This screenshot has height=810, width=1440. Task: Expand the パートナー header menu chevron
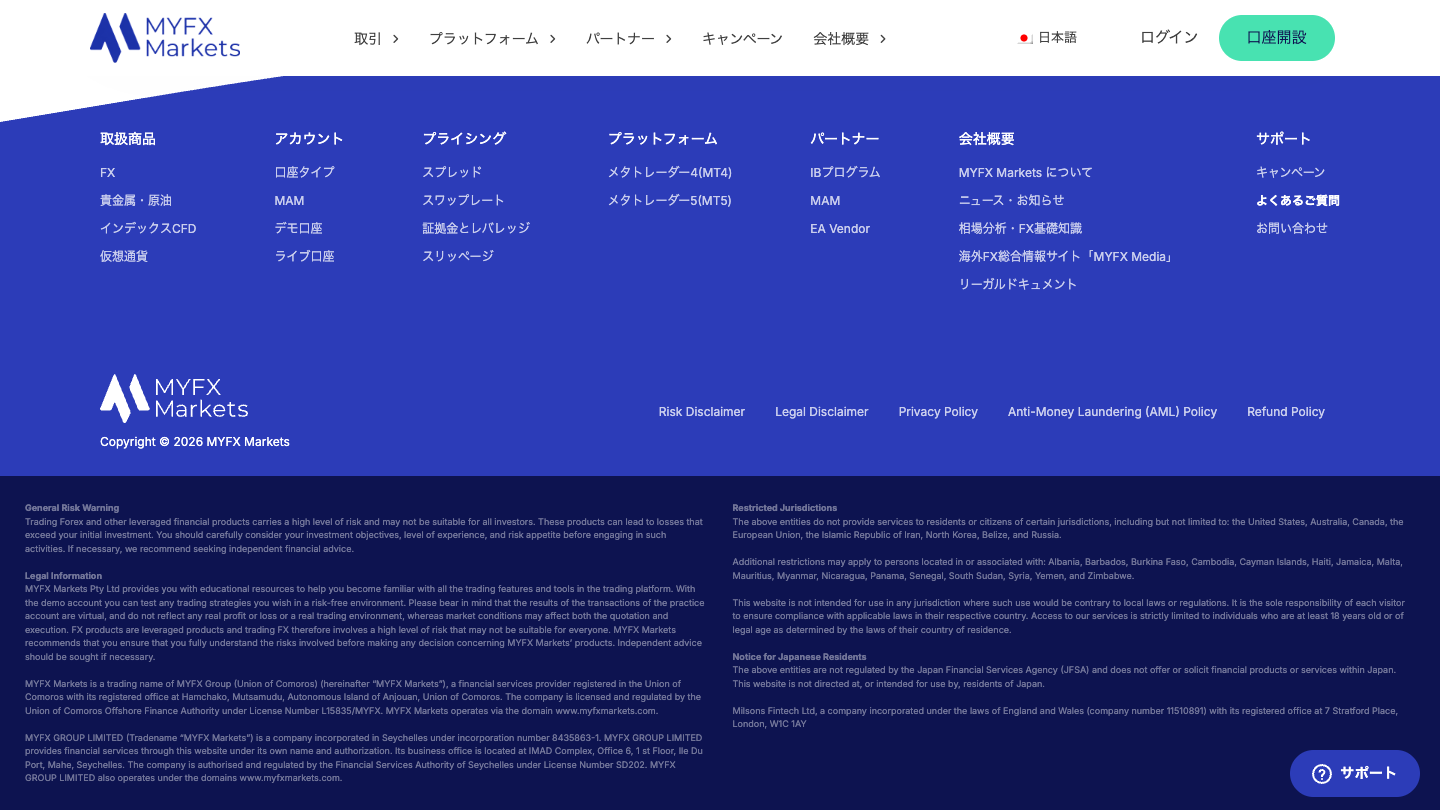(669, 39)
